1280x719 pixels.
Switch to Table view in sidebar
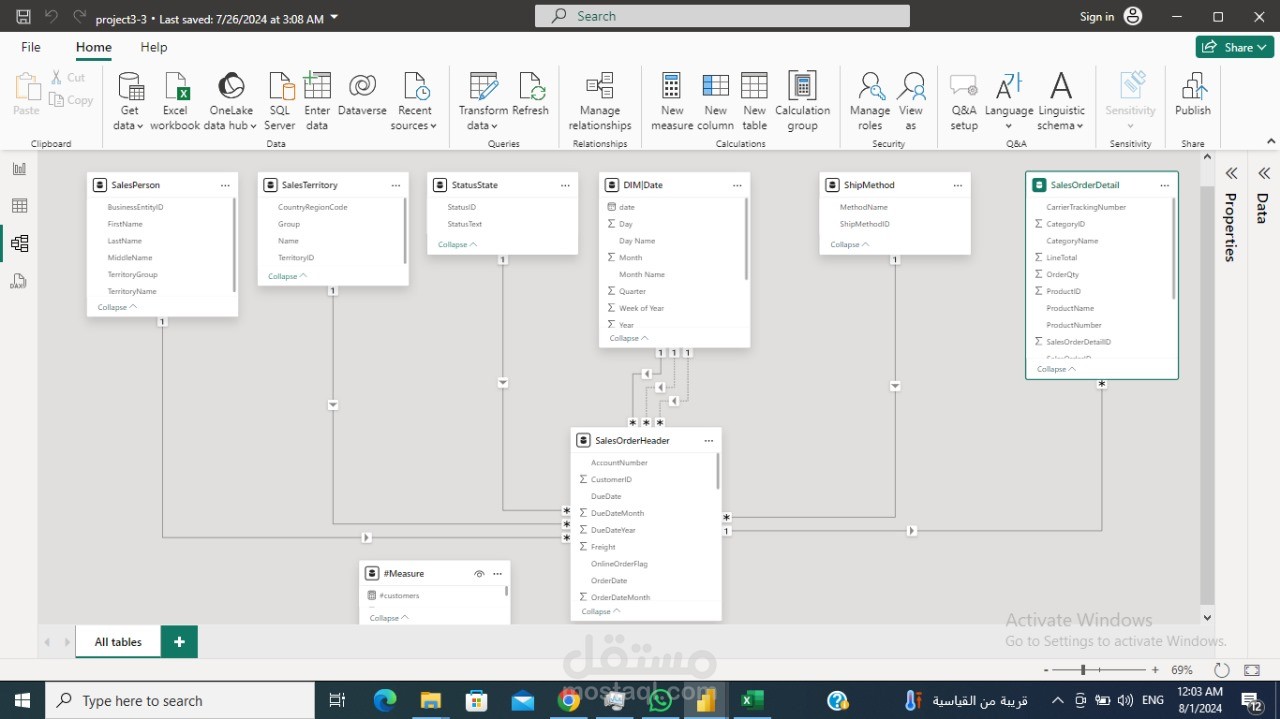point(19,206)
